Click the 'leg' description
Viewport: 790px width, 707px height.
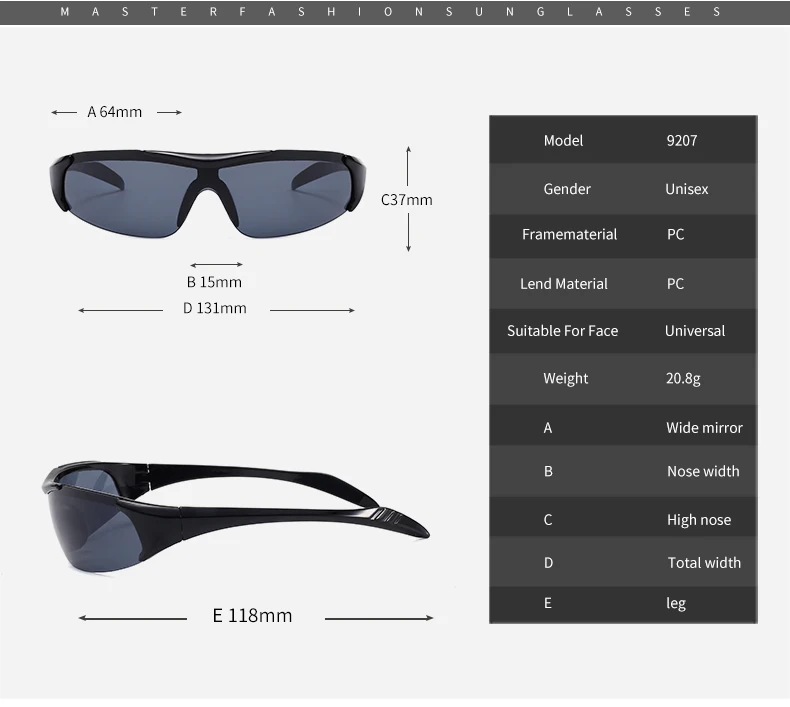pos(676,603)
